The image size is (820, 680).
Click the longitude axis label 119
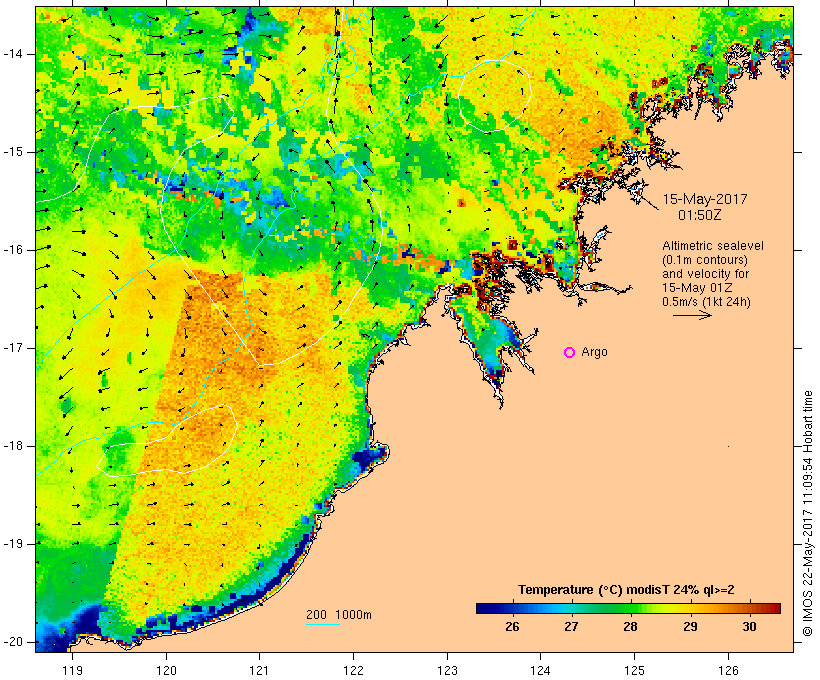(x=72, y=671)
